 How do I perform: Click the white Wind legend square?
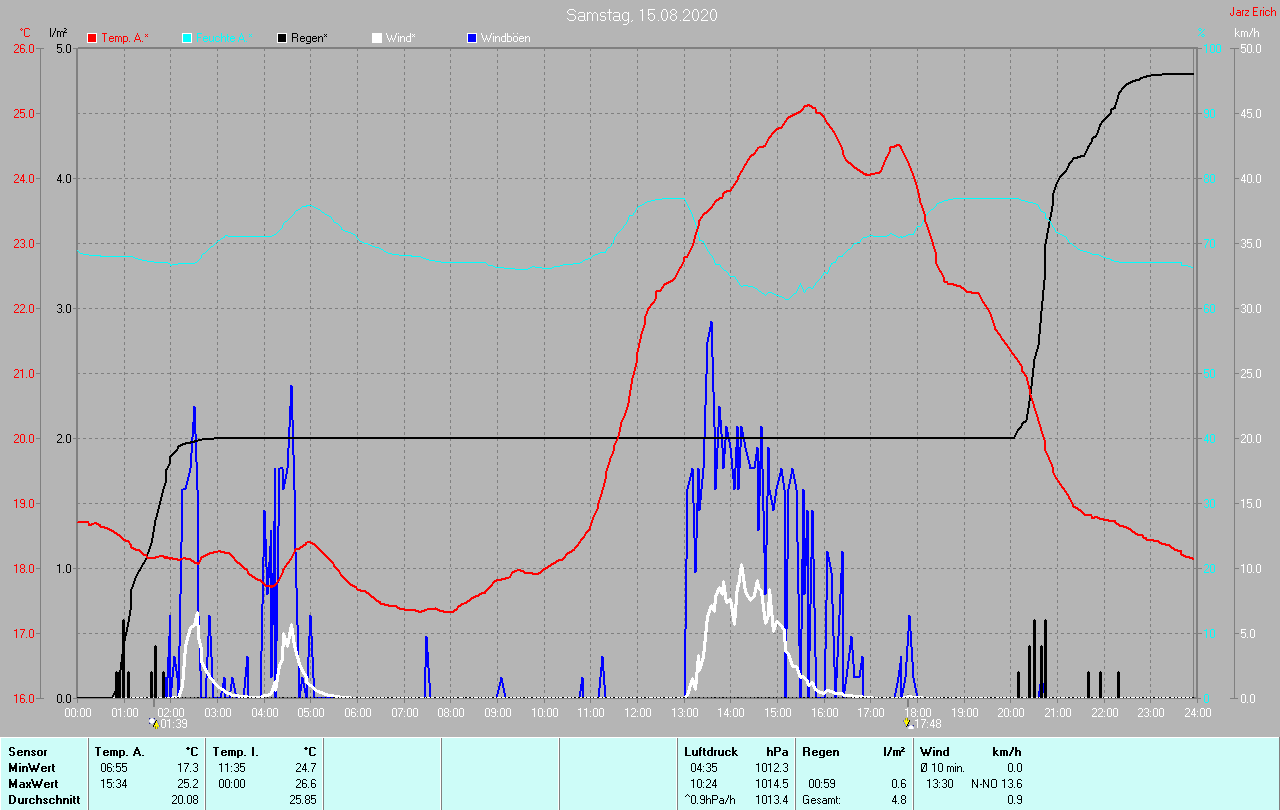point(377,38)
